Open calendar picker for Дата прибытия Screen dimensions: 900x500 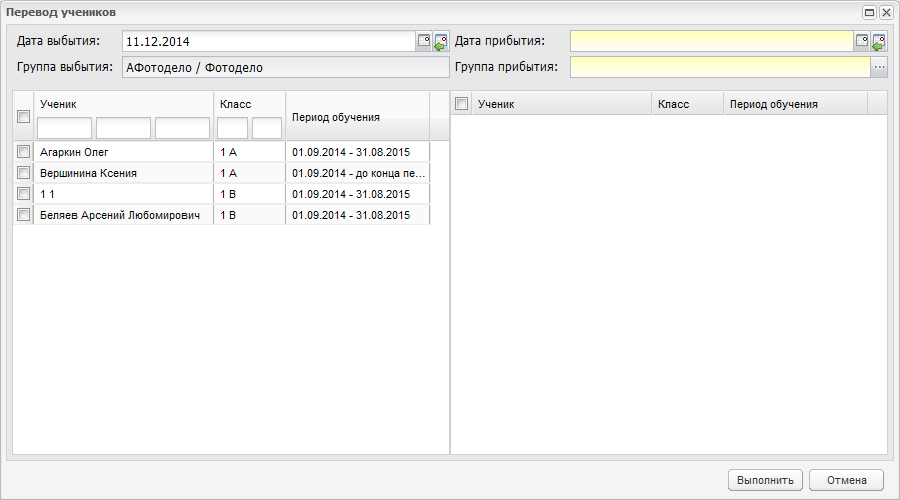[x=862, y=41]
